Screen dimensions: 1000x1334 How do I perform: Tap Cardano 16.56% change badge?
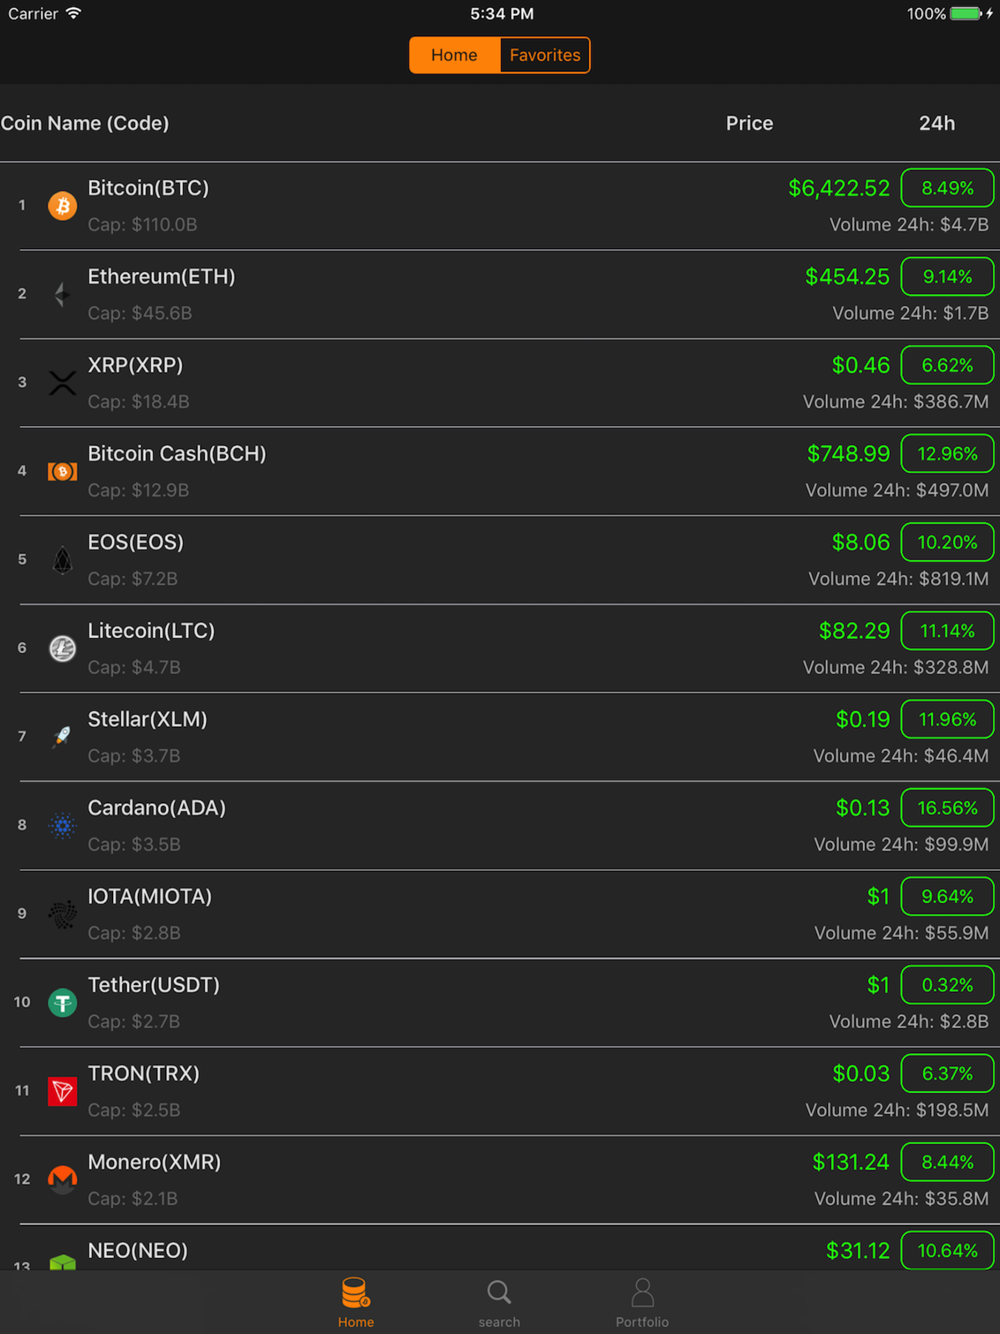pyautogui.click(x=947, y=808)
